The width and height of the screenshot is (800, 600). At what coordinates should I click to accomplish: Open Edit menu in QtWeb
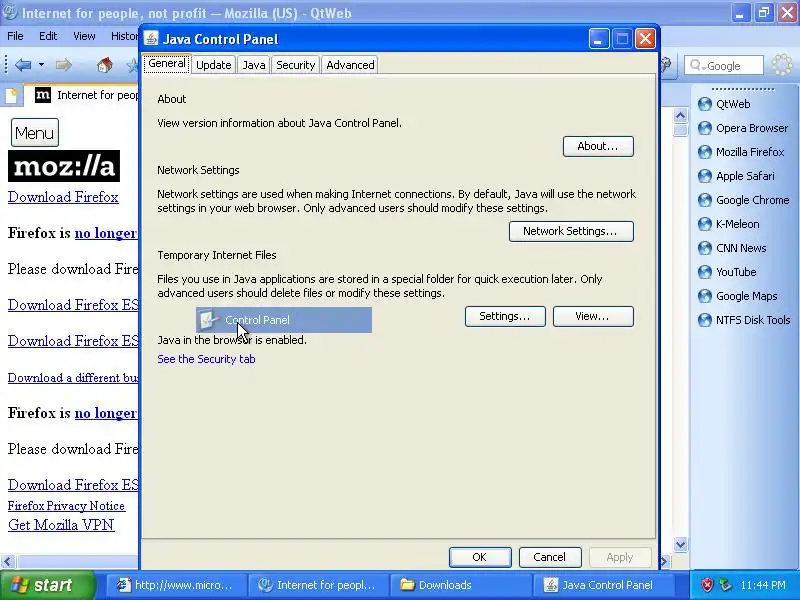(x=48, y=36)
